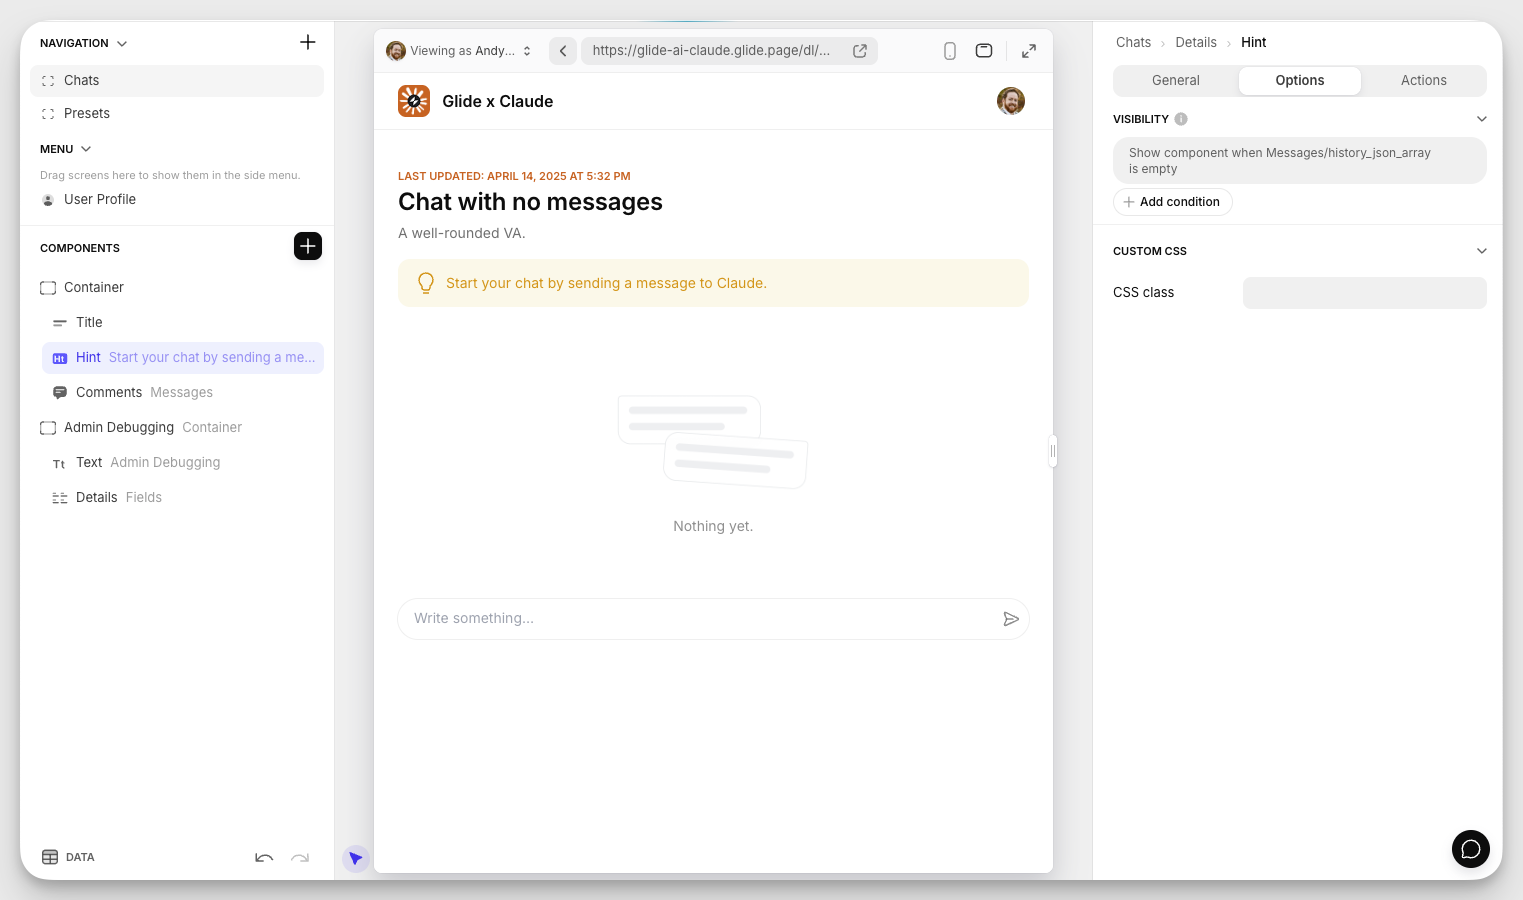This screenshot has height=900, width=1523.
Task: Switch to the General tab
Action: (x=1176, y=81)
